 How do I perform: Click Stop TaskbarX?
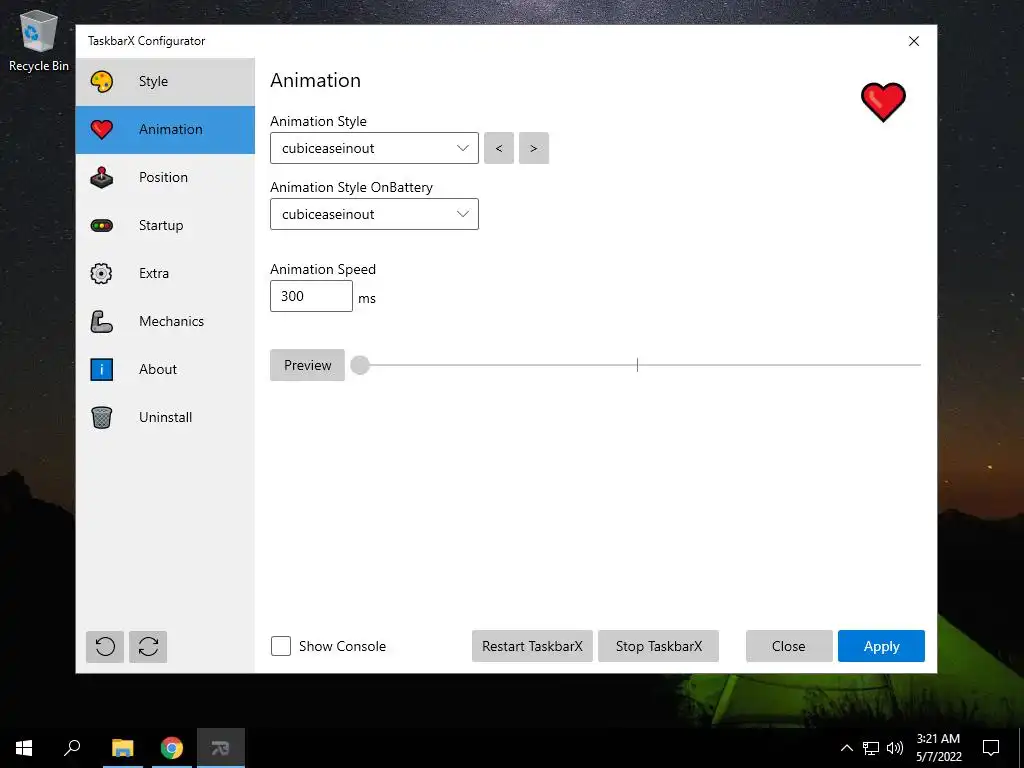[x=658, y=647]
